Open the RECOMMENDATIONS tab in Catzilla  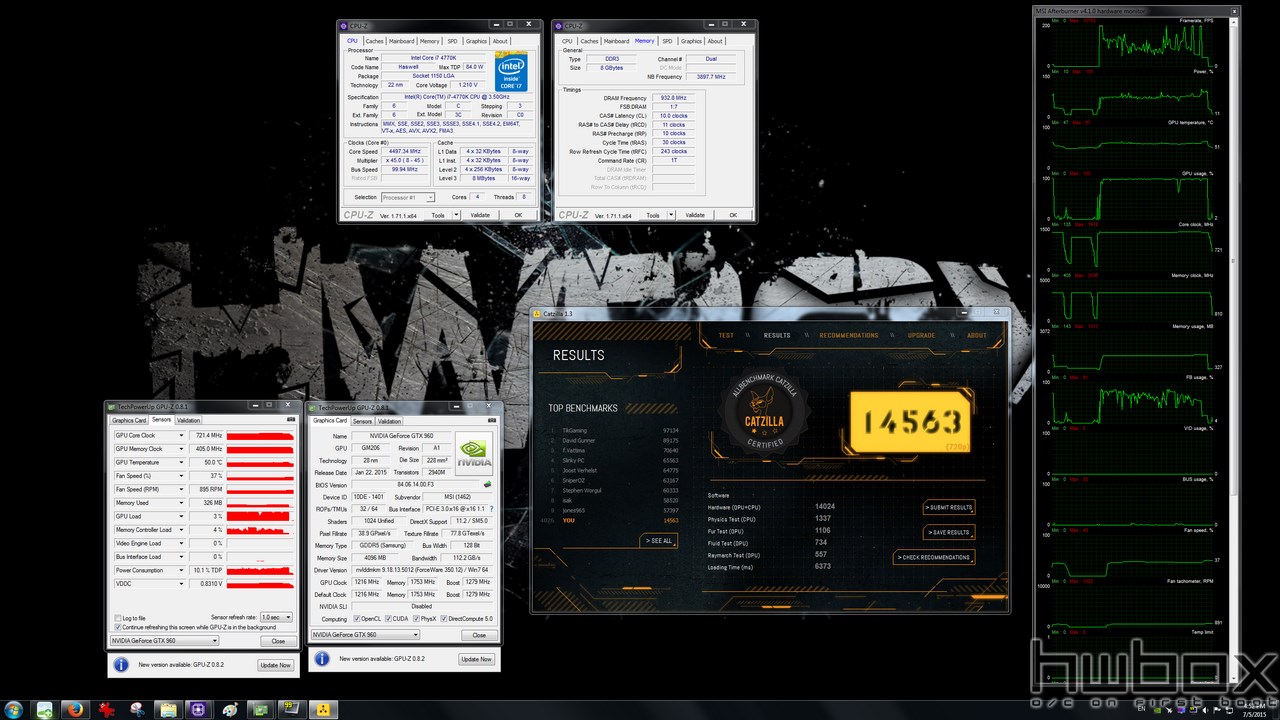click(x=849, y=335)
